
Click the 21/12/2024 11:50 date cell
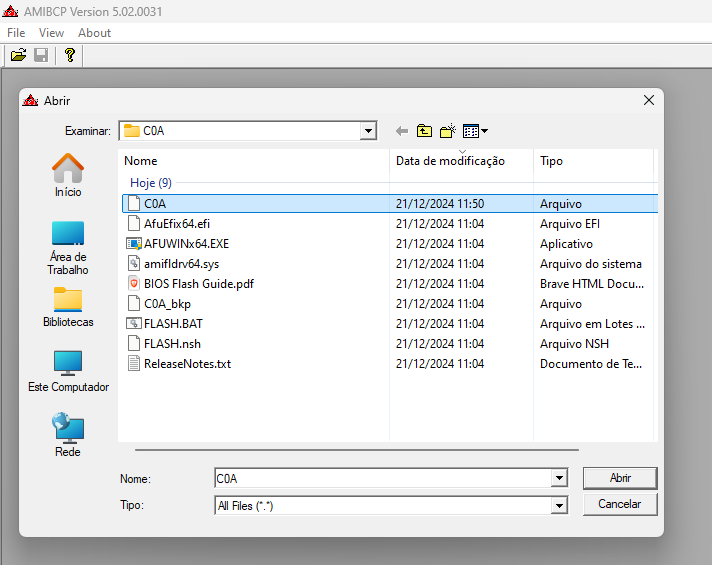click(x=440, y=203)
